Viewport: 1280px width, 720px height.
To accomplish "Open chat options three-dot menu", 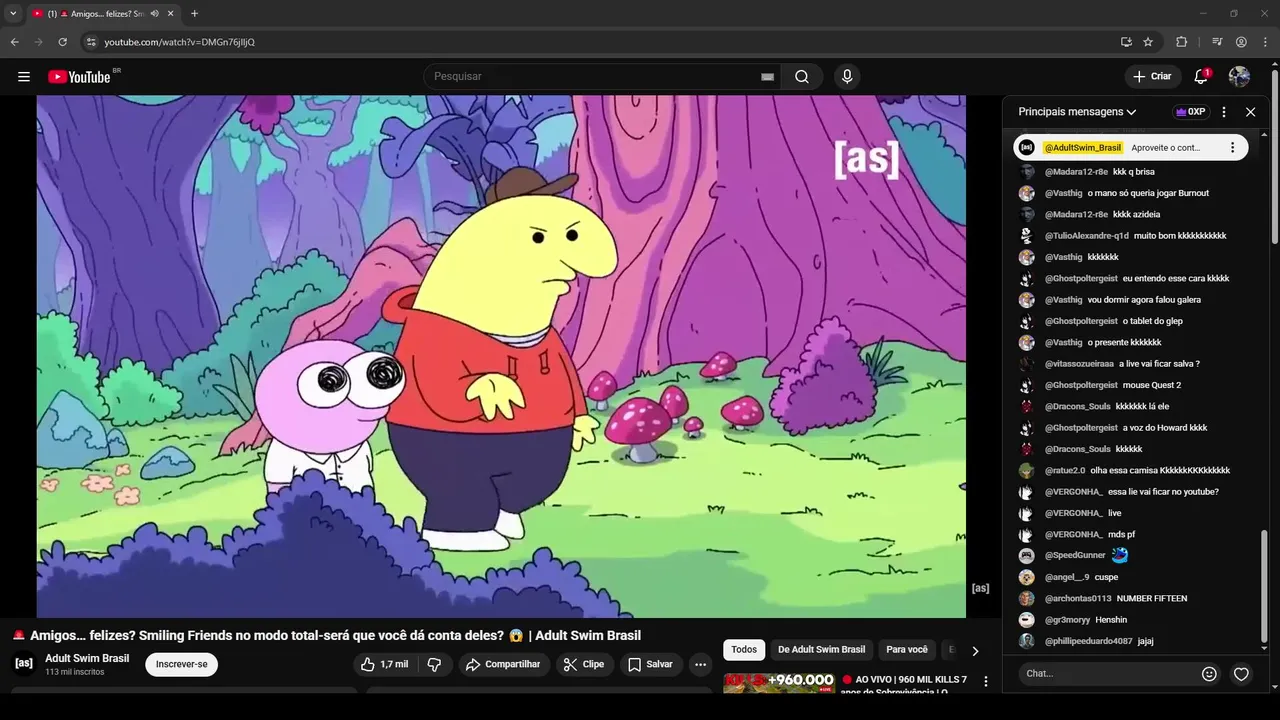I will (1224, 112).
